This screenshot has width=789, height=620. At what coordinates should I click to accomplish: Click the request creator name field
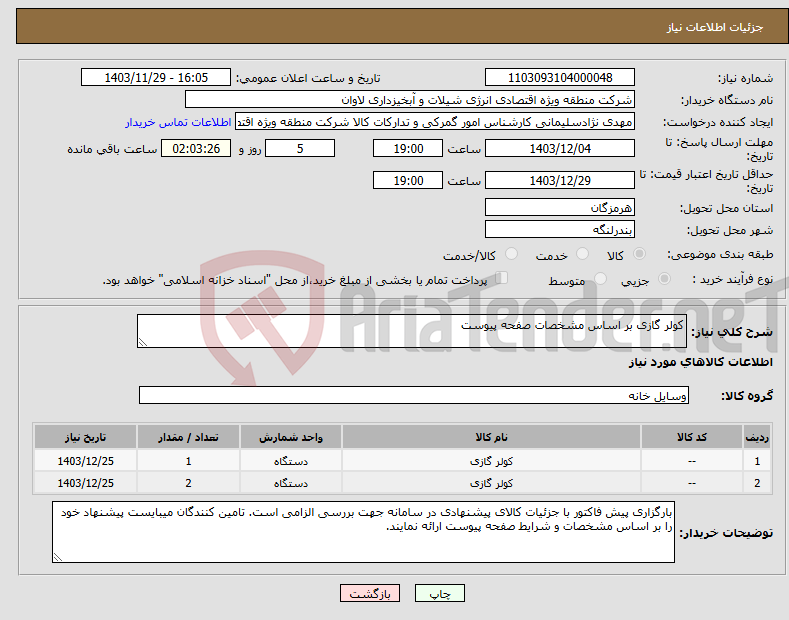435,122
